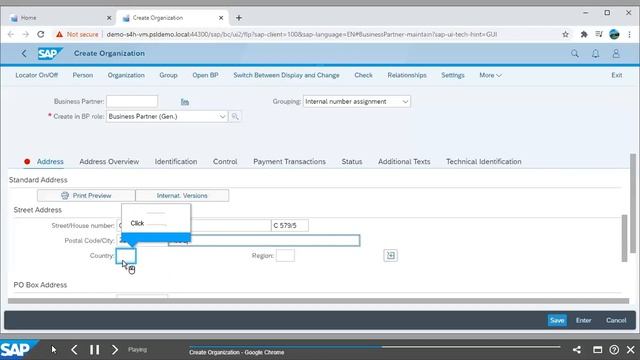Click browser back arrow
The image size is (640, 360).
pyautogui.click(x=11, y=34)
